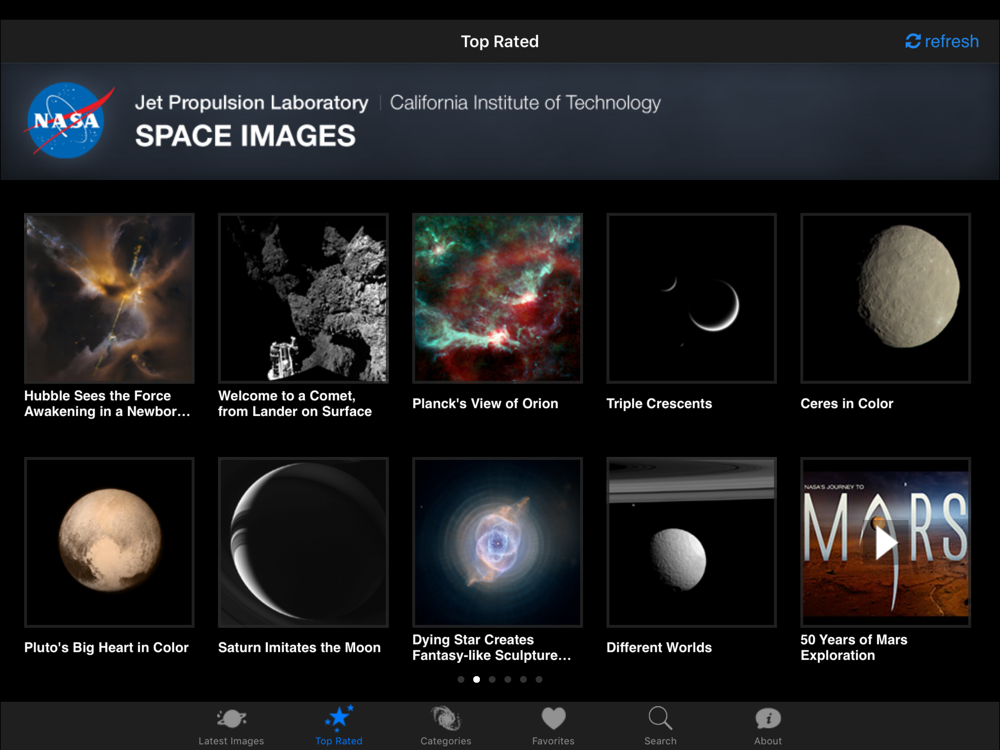View the Saturn Imitates the Moon image
This screenshot has width=1000, height=750.
click(x=303, y=542)
